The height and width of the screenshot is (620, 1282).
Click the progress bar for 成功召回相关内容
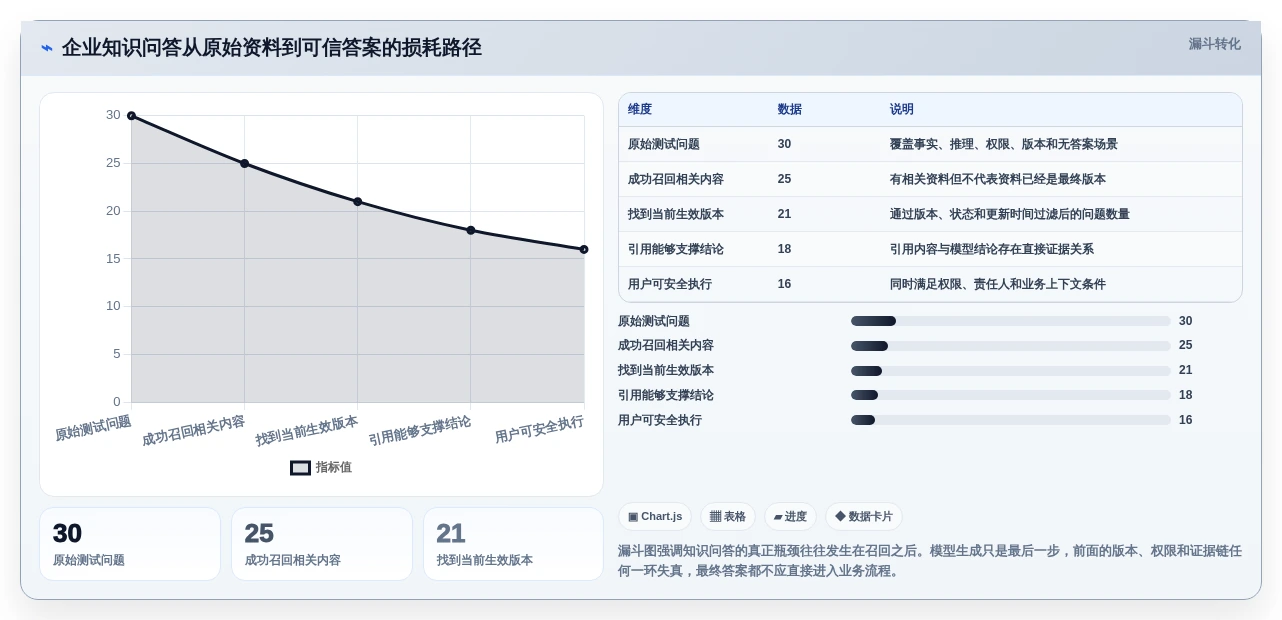(x=1011, y=346)
